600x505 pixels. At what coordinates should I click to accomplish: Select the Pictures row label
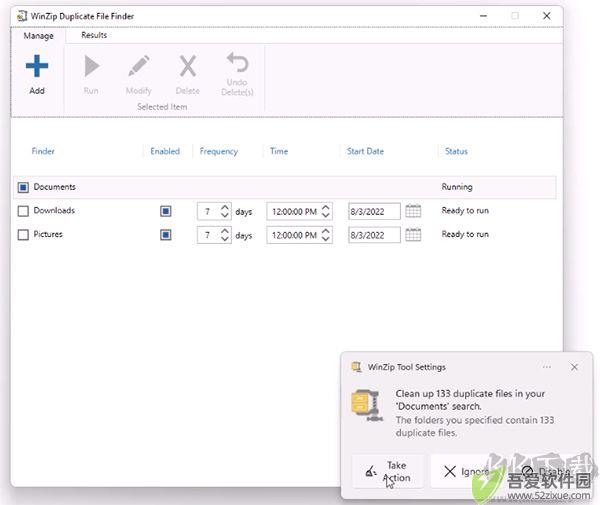pyautogui.click(x=48, y=234)
